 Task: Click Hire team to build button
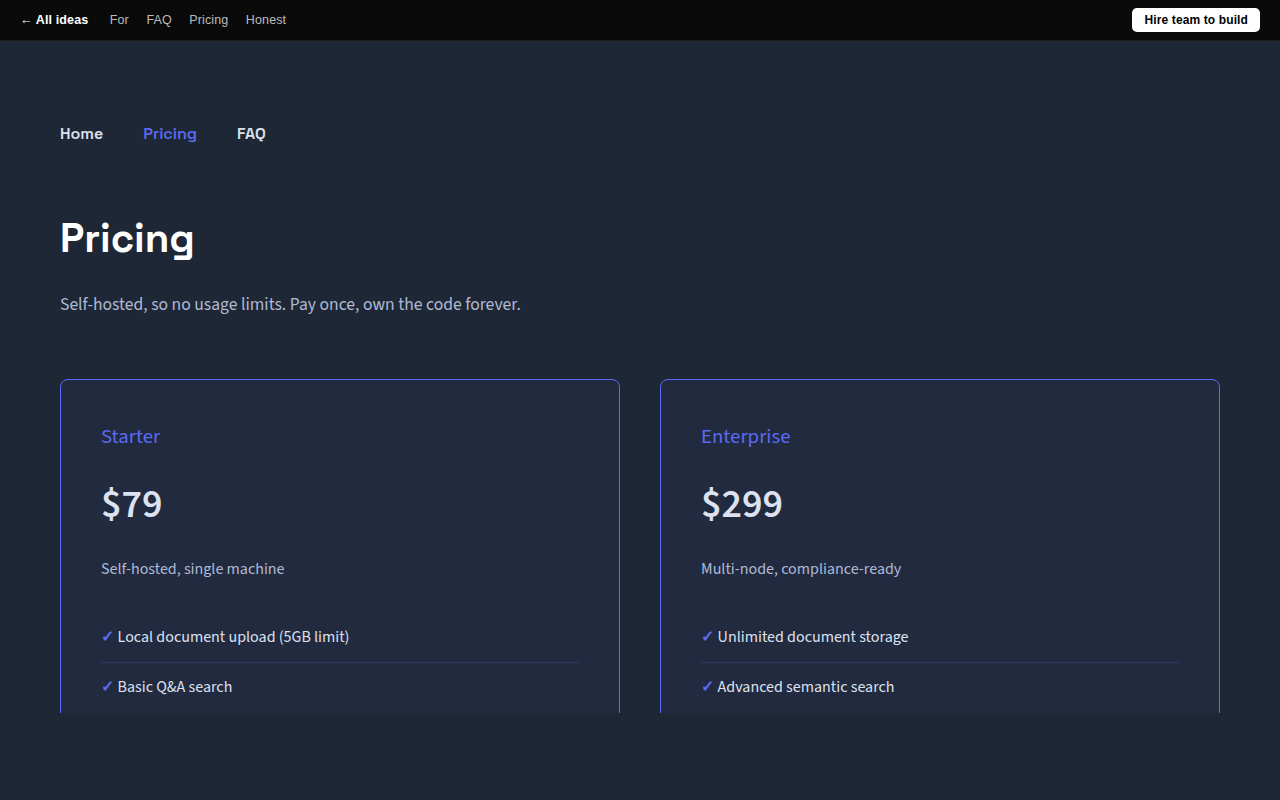click(1196, 20)
